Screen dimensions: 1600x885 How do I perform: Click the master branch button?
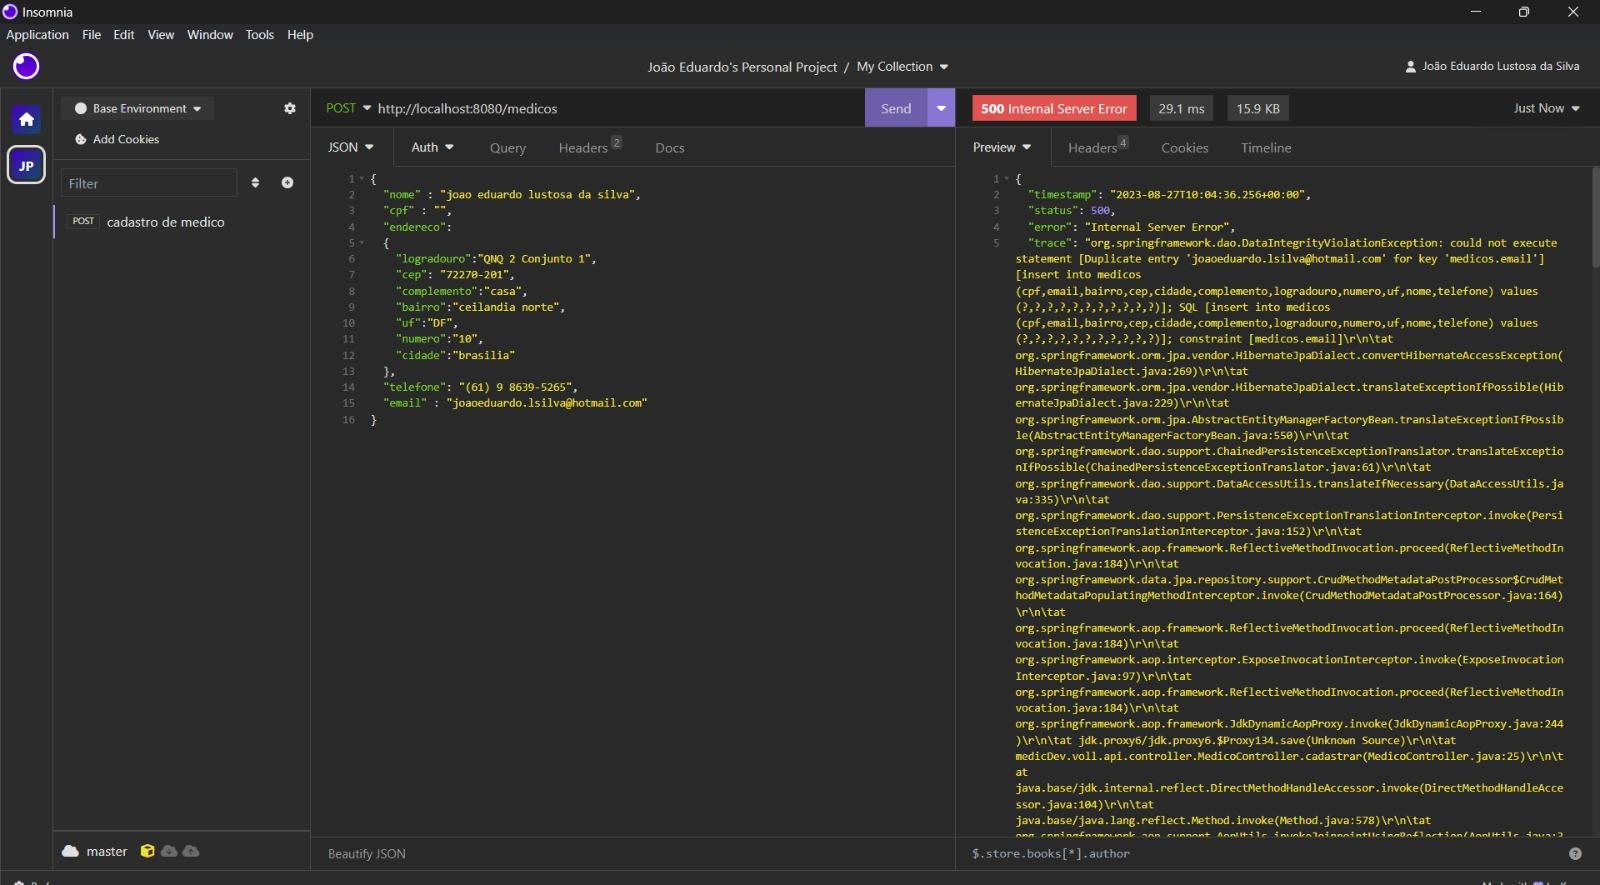(95, 851)
